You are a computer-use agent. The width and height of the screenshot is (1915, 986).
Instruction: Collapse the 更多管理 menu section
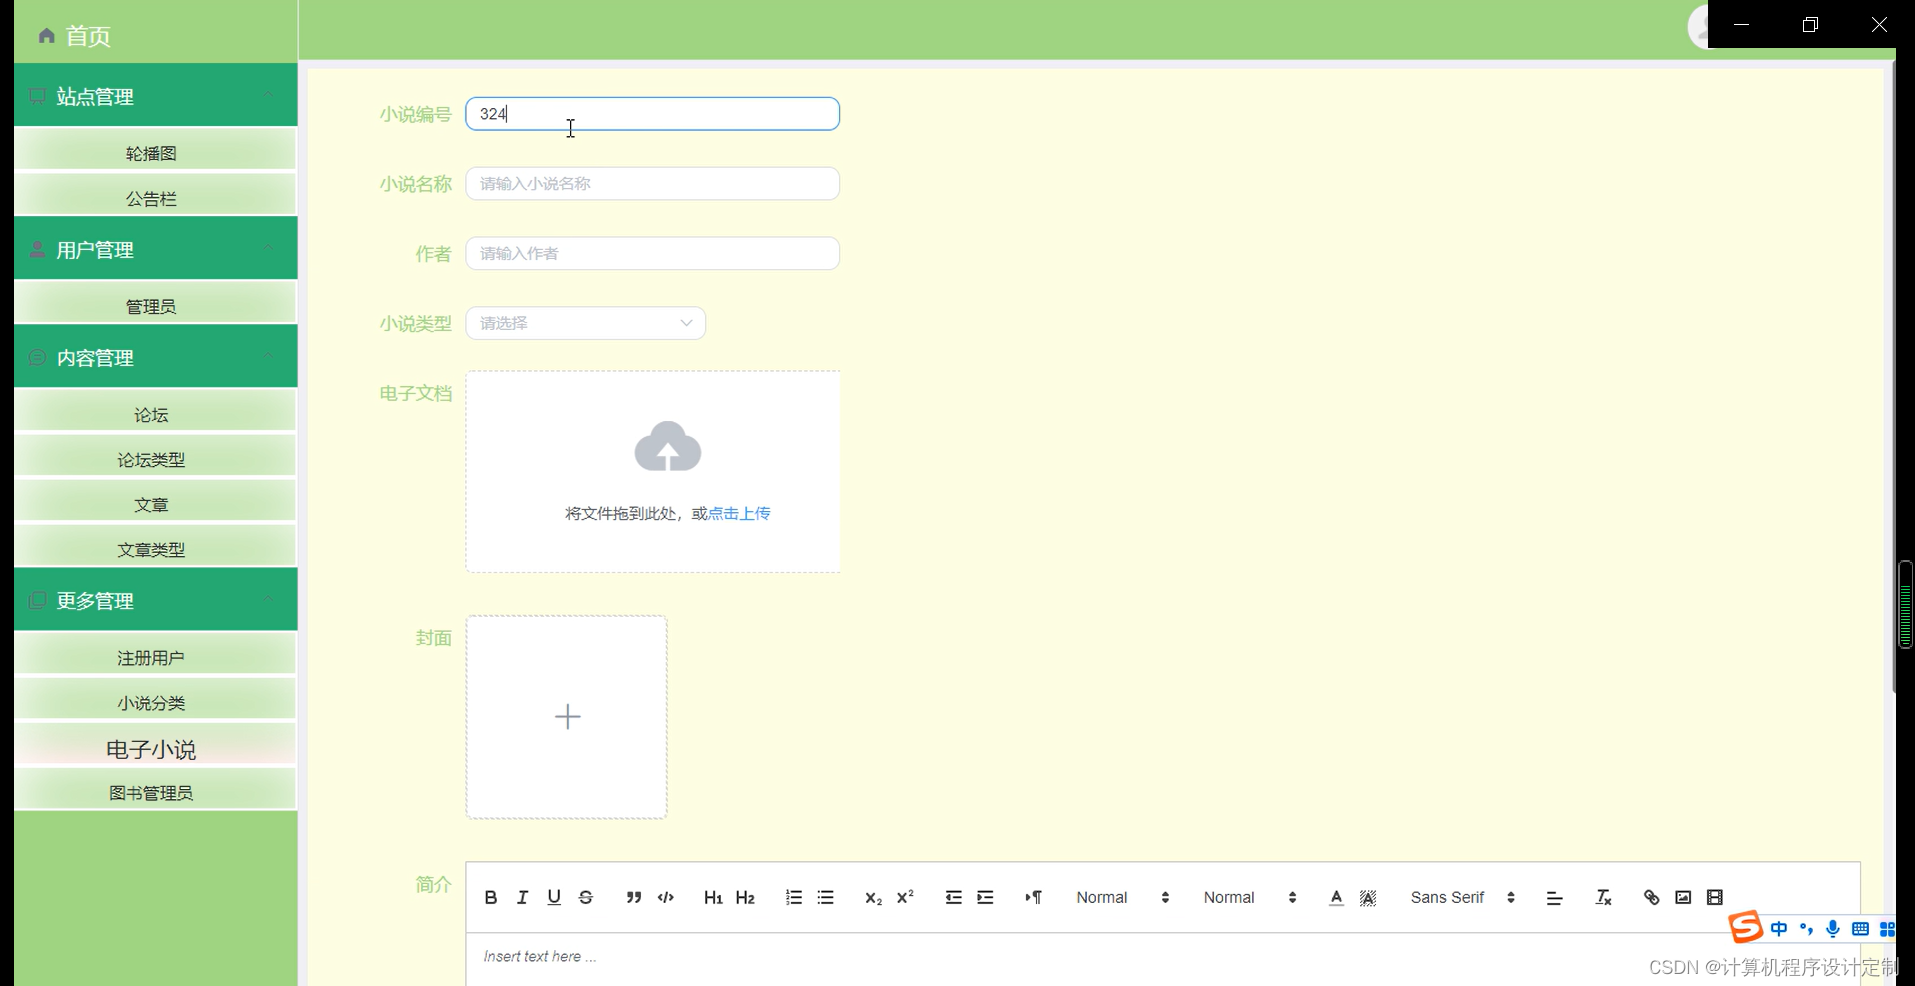pos(156,600)
